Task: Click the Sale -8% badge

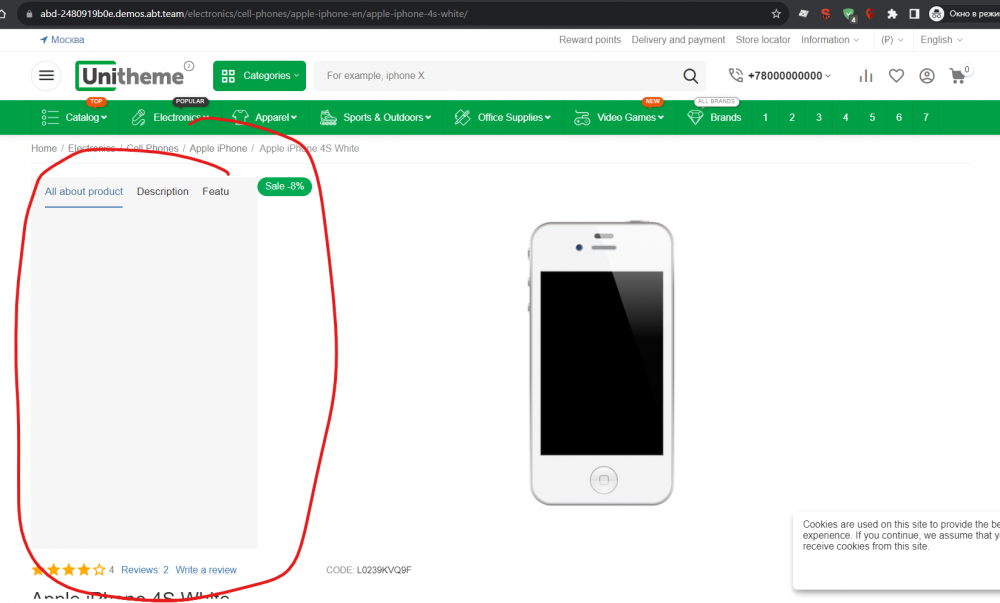Action: (x=284, y=186)
